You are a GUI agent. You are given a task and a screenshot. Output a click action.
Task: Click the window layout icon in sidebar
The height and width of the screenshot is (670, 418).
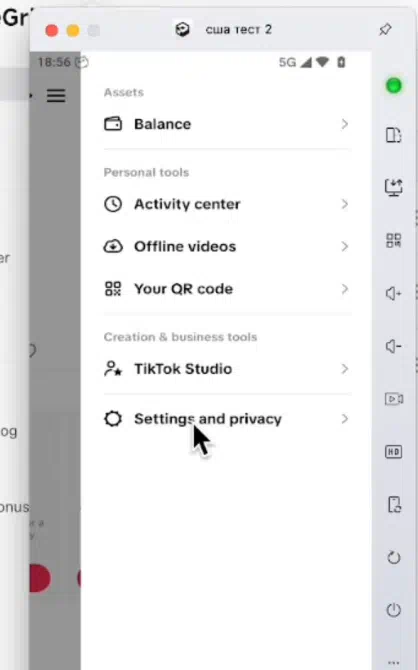pos(393,135)
